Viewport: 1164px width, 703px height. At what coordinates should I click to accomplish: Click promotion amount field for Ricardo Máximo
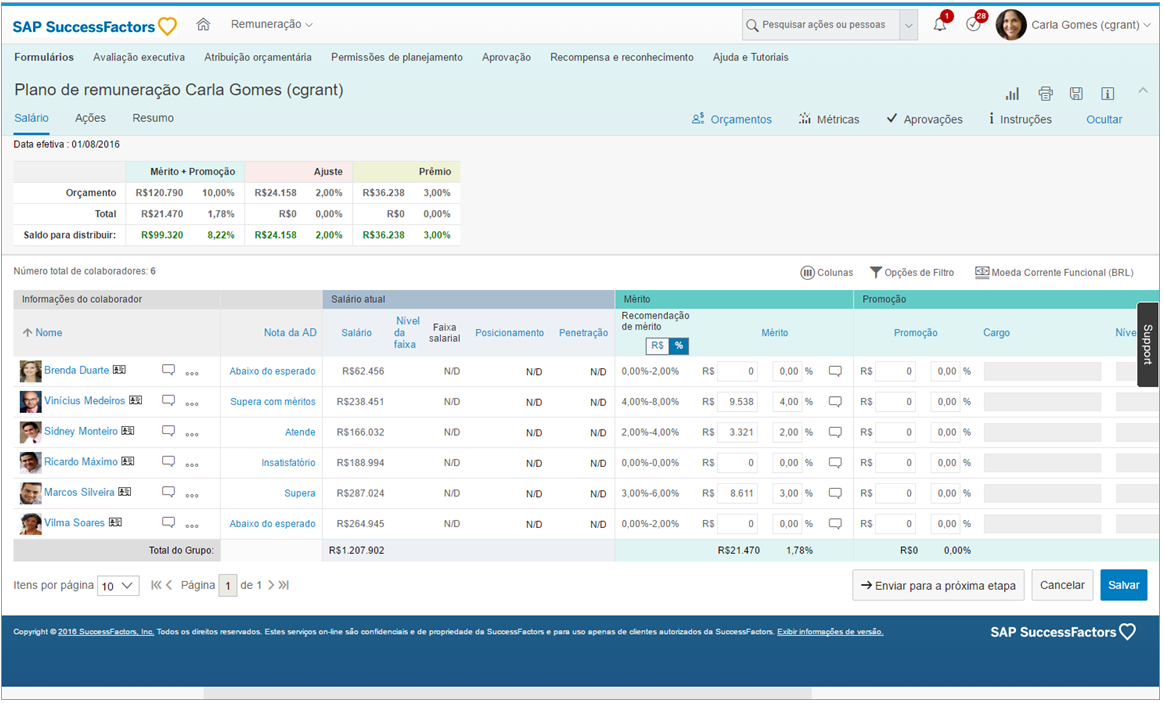coord(895,462)
